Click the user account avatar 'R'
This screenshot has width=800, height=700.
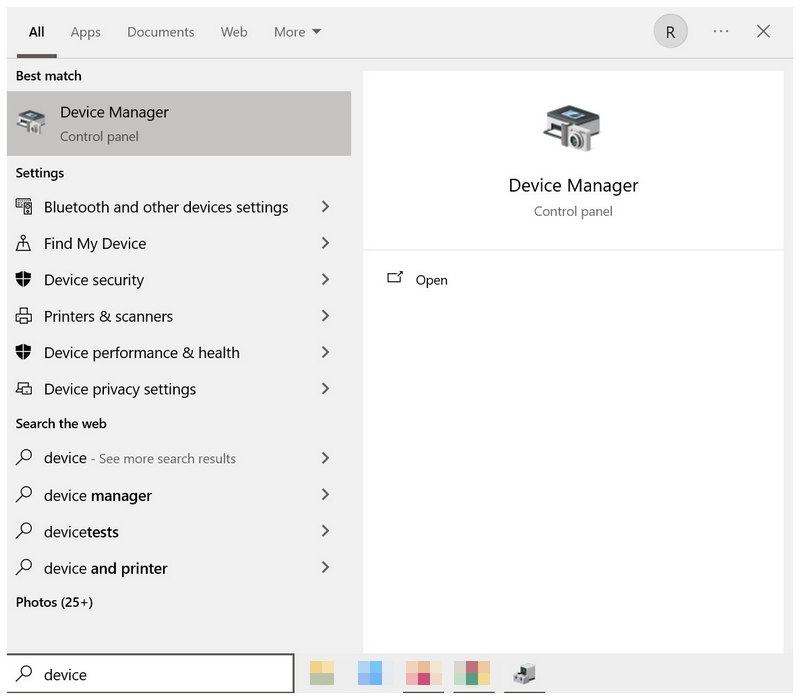(x=670, y=31)
